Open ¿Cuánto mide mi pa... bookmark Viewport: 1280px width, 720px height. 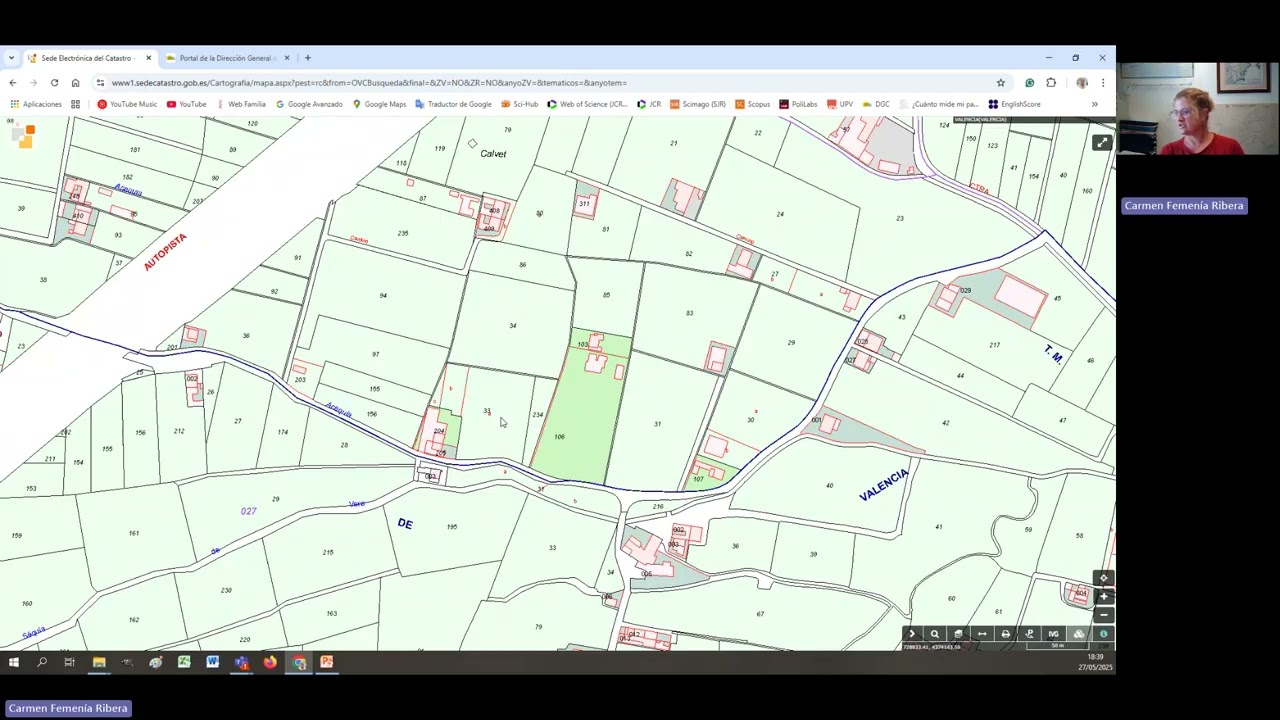(938, 104)
